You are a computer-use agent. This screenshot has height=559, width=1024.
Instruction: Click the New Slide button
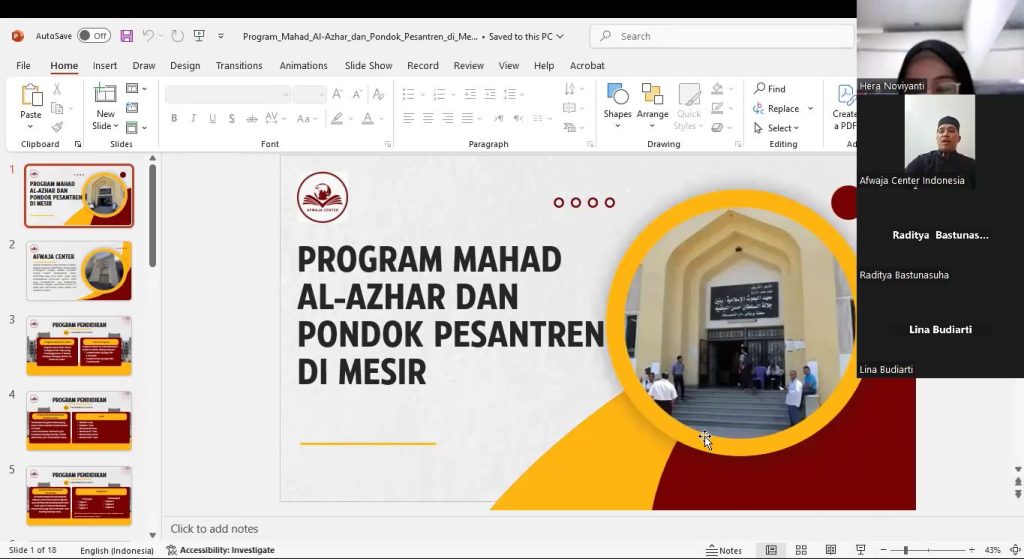click(105, 106)
